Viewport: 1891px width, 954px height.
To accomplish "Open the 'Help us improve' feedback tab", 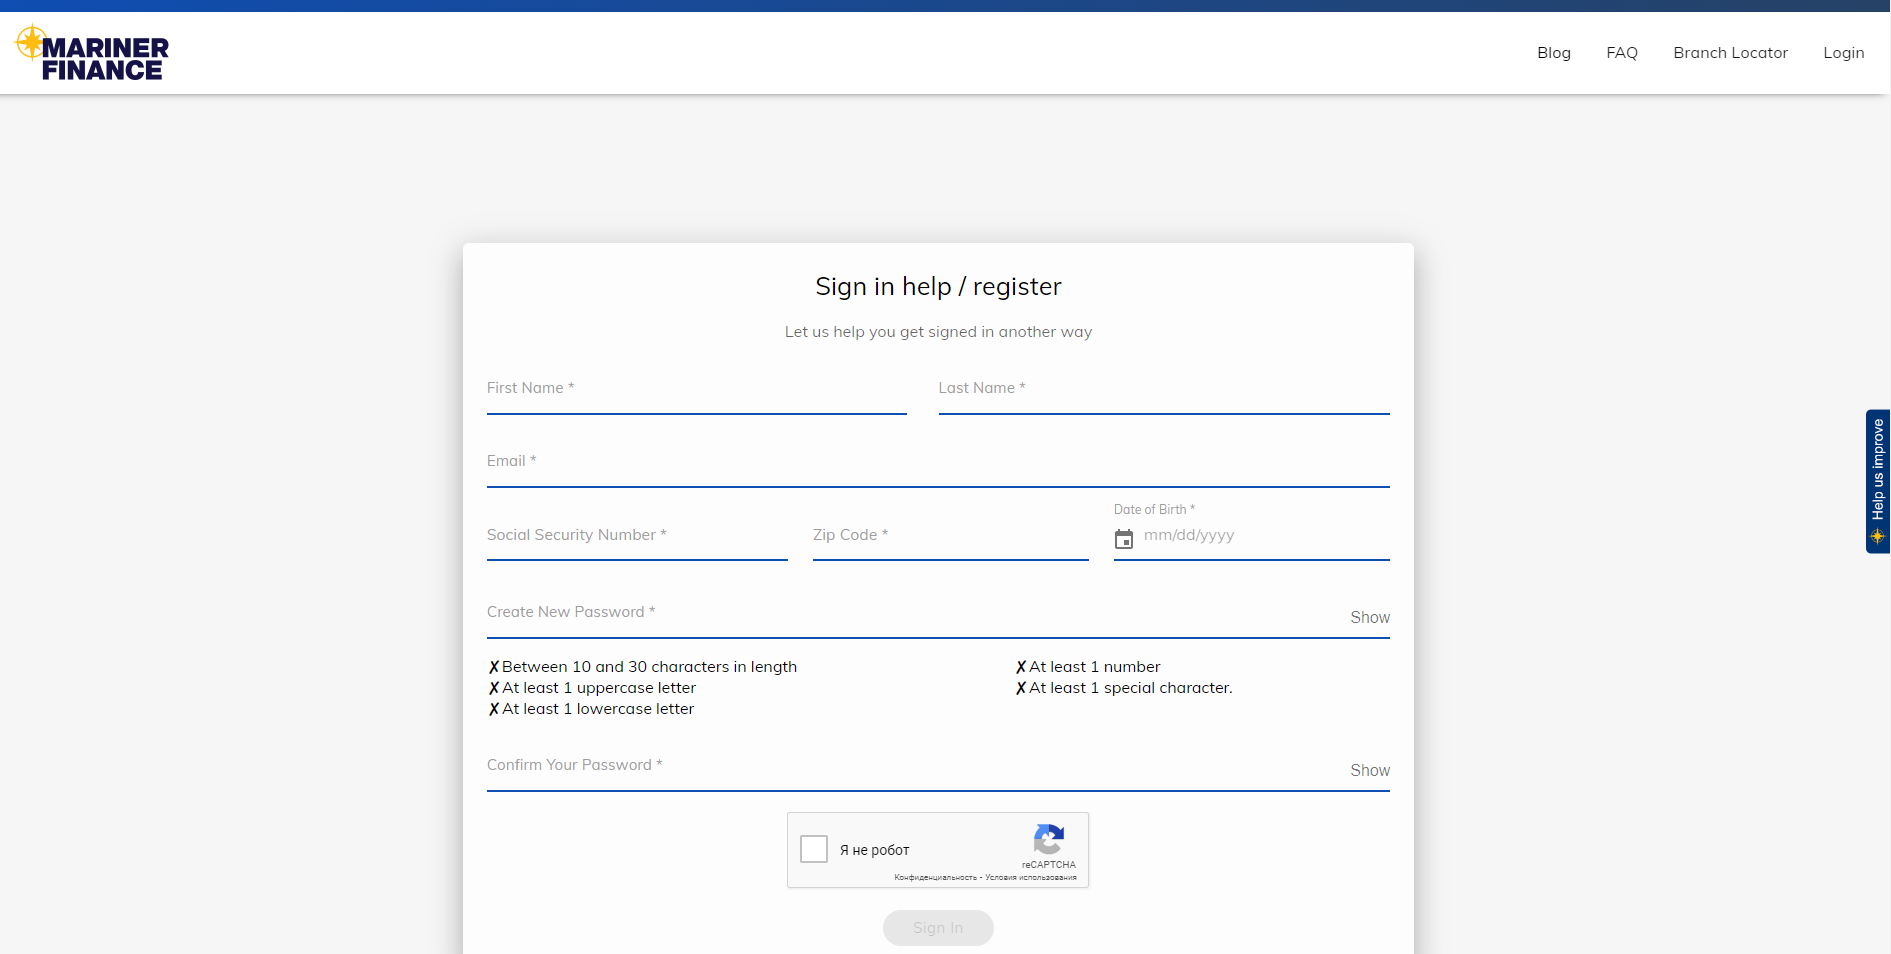I will [1877, 481].
